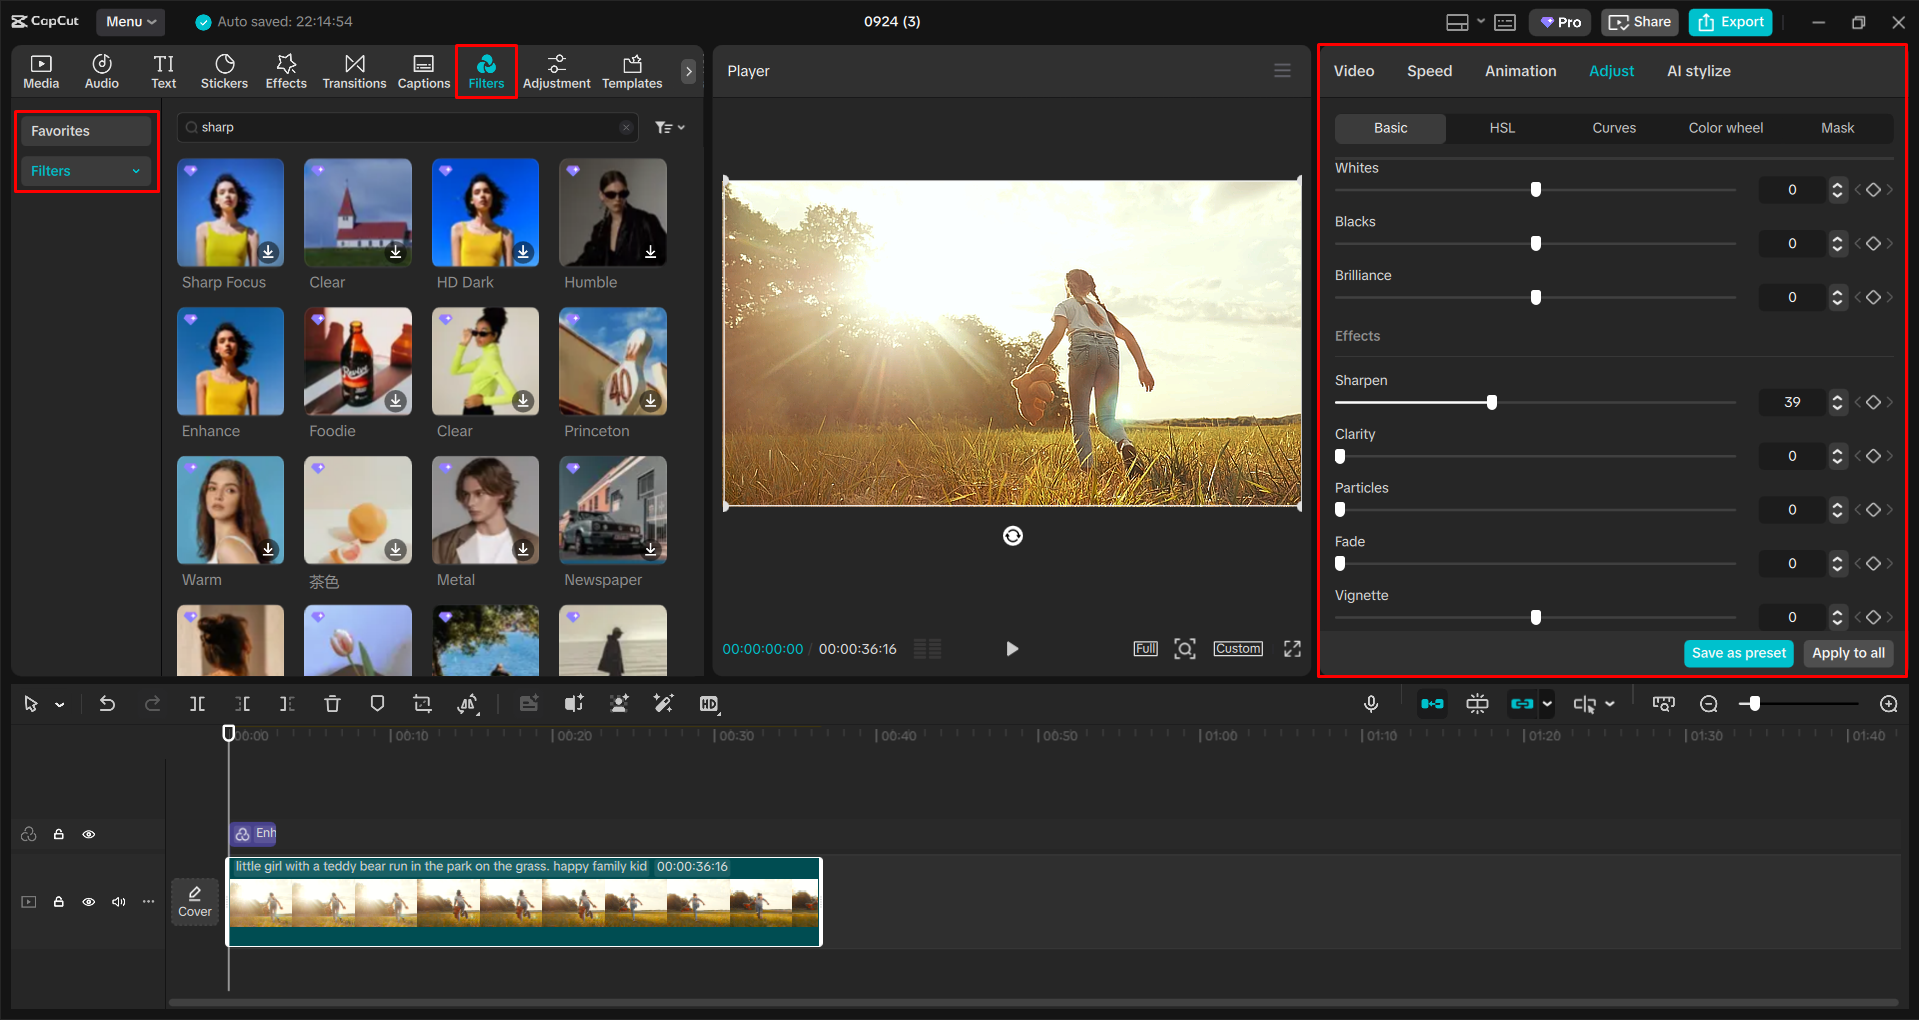Open the Stickers panel
The height and width of the screenshot is (1020, 1919).
[x=224, y=70]
